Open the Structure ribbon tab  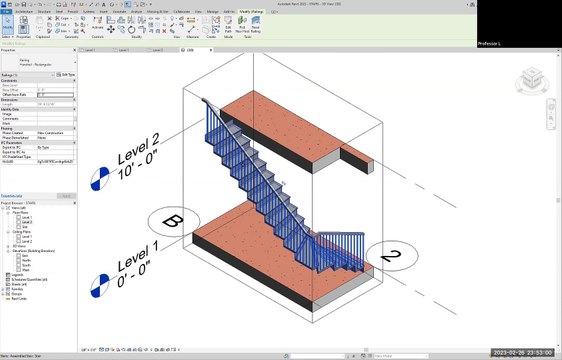point(44,11)
